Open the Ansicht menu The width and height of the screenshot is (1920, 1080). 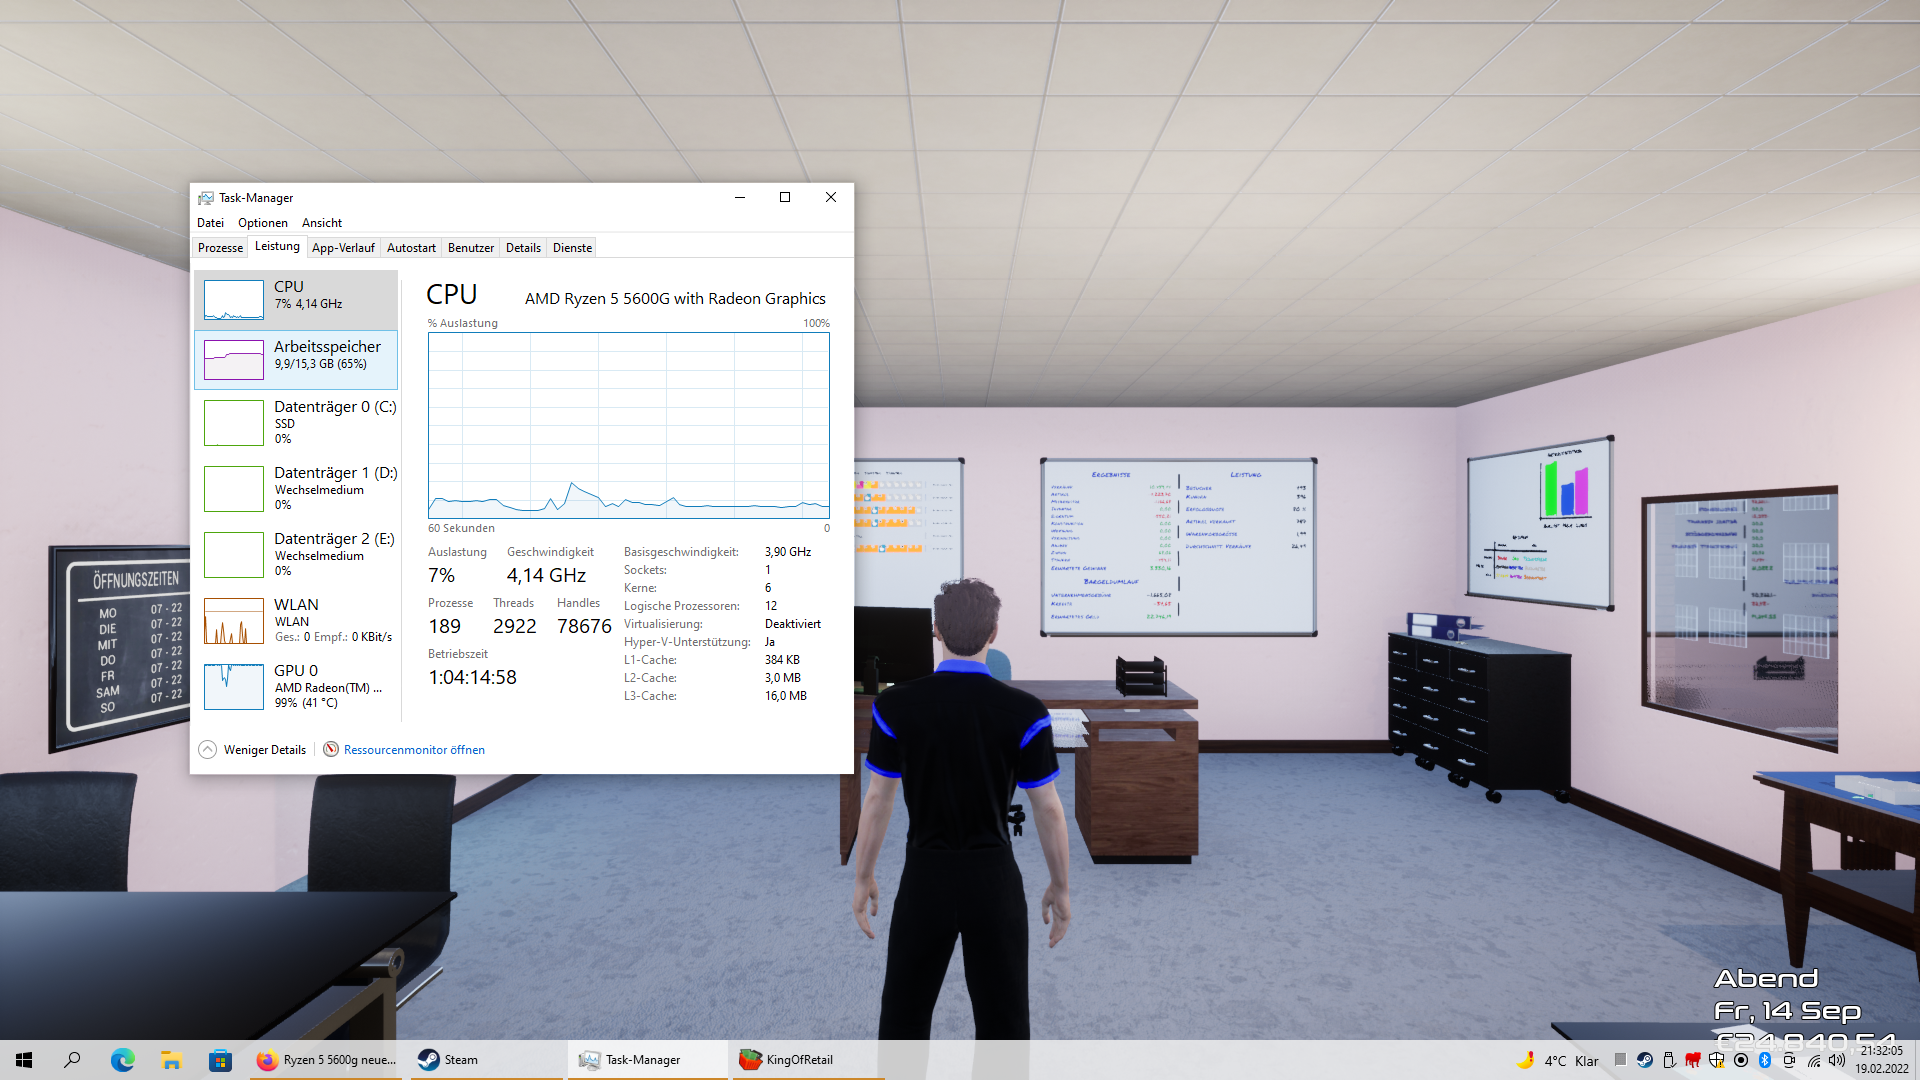coord(321,223)
